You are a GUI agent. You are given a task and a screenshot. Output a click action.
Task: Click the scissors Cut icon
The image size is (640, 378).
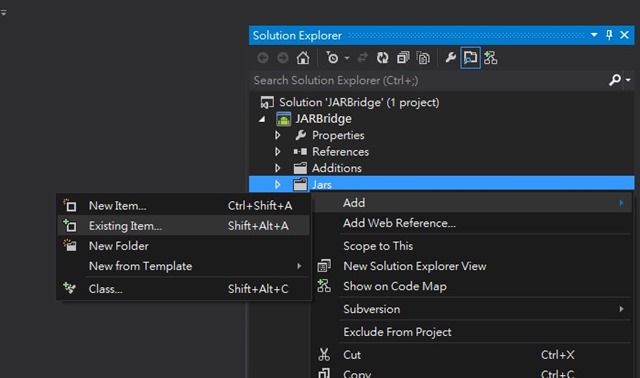pos(324,355)
